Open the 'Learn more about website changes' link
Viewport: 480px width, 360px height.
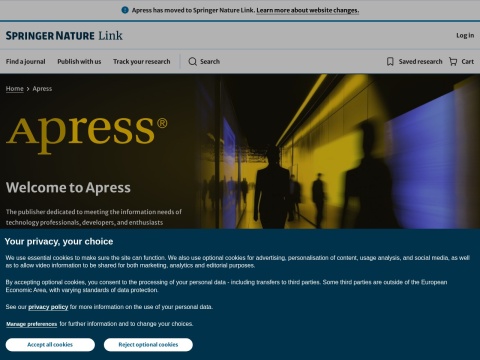pyautogui.click(x=308, y=10)
